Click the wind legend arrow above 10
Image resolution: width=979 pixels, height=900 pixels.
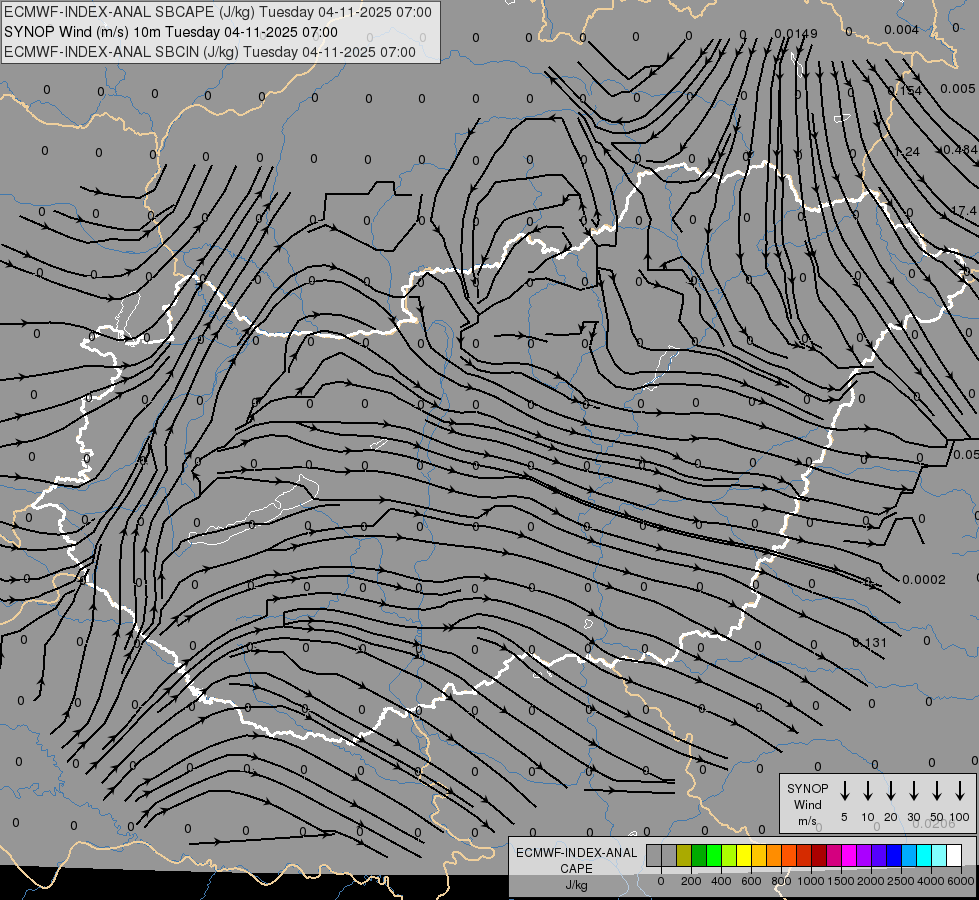pos(867,790)
